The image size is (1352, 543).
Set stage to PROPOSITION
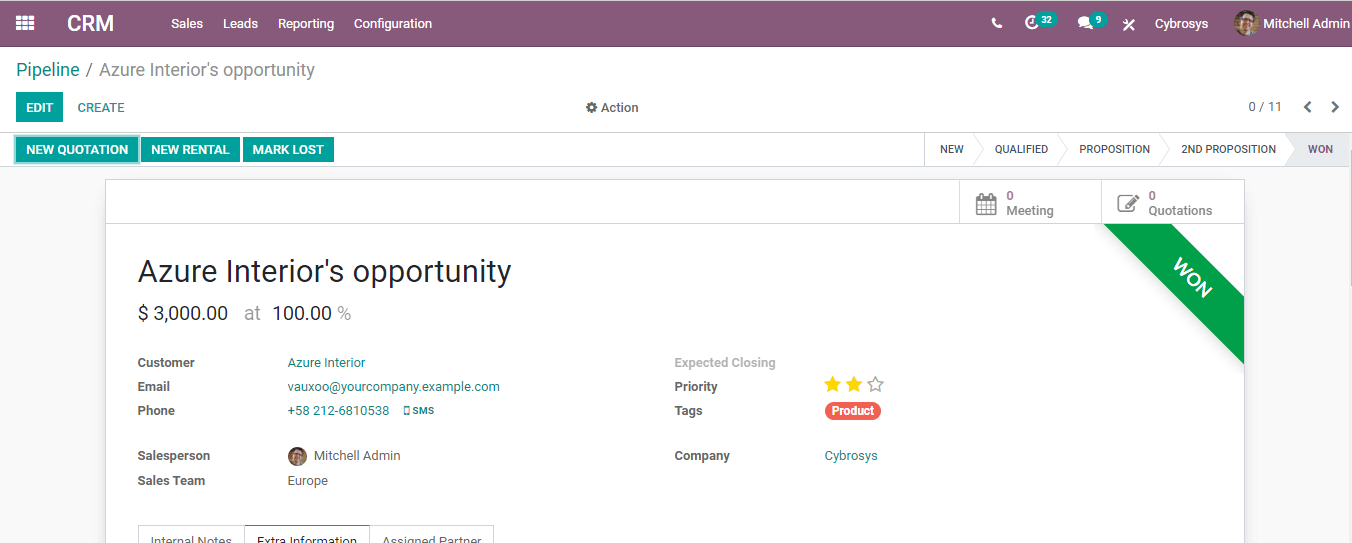[1114, 149]
